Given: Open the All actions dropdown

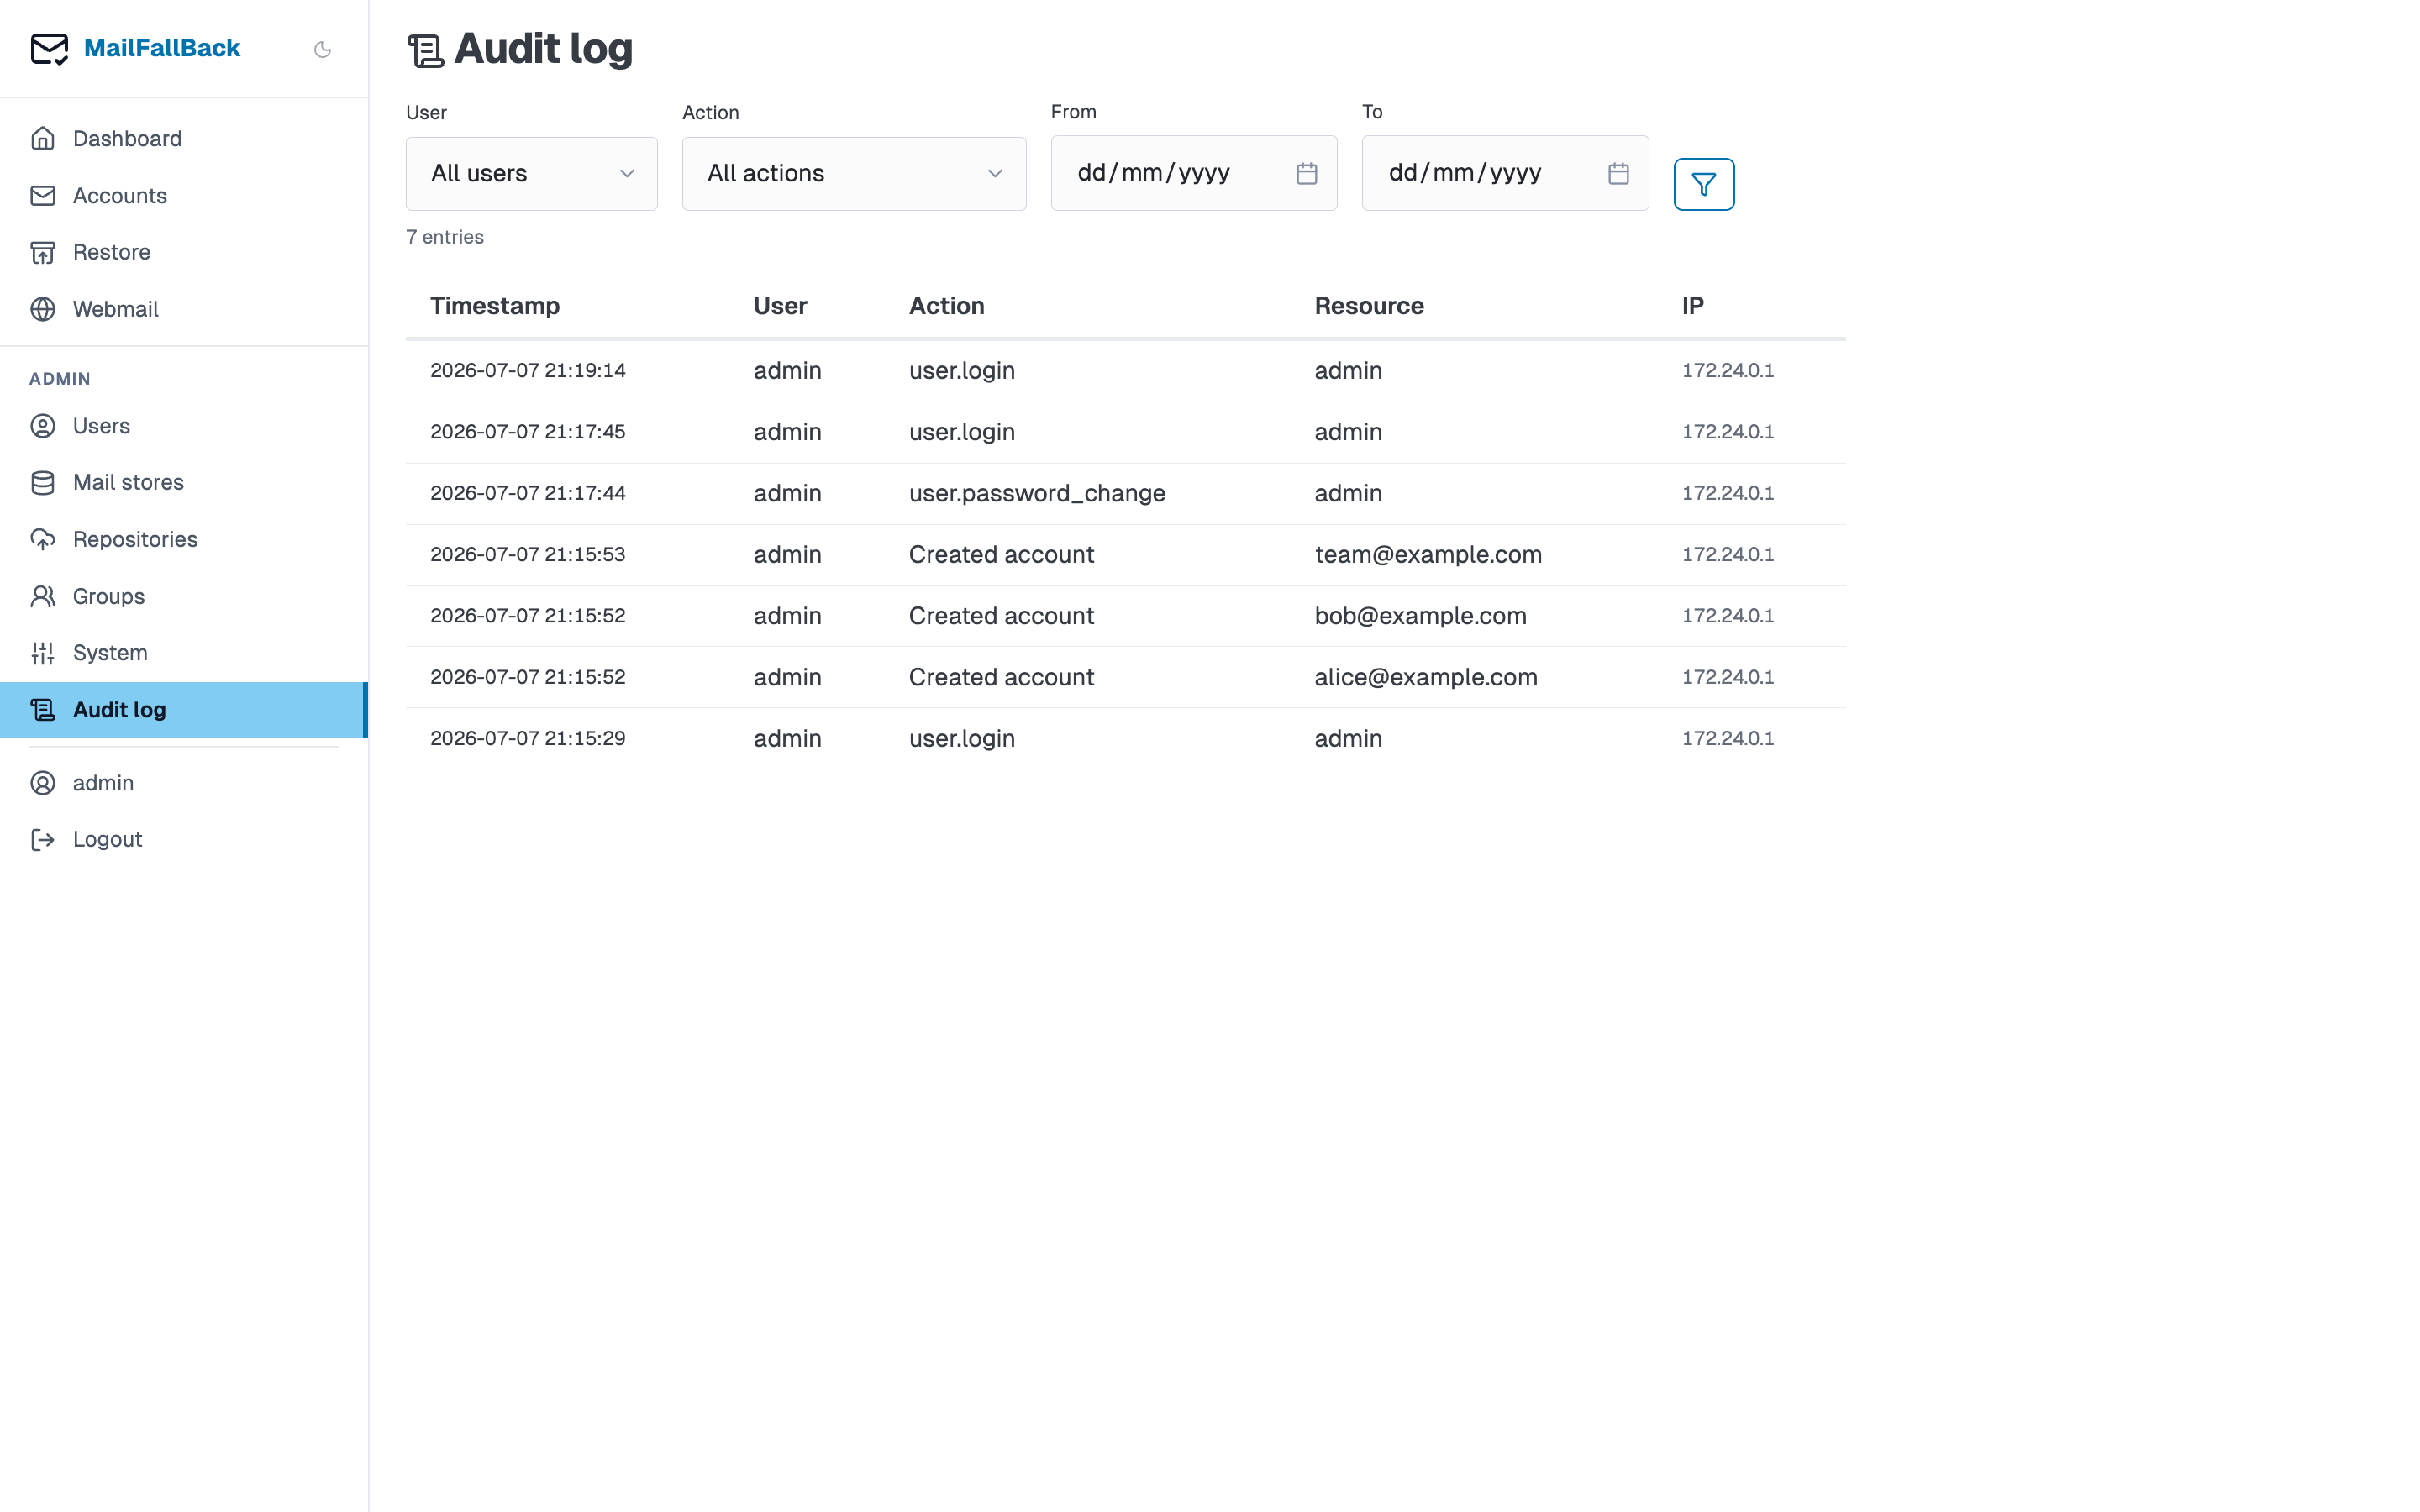Looking at the screenshot, I should pyautogui.click(x=854, y=173).
